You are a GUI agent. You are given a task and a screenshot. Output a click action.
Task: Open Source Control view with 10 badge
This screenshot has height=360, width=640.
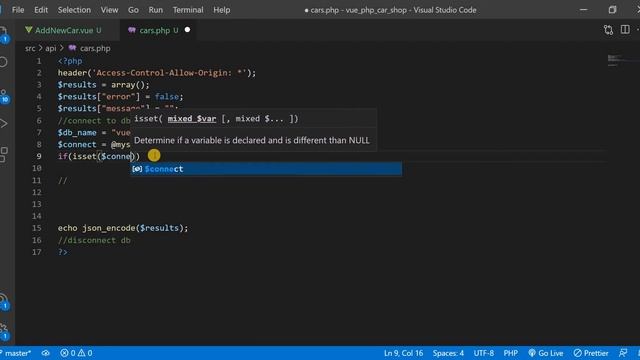point(4,96)
